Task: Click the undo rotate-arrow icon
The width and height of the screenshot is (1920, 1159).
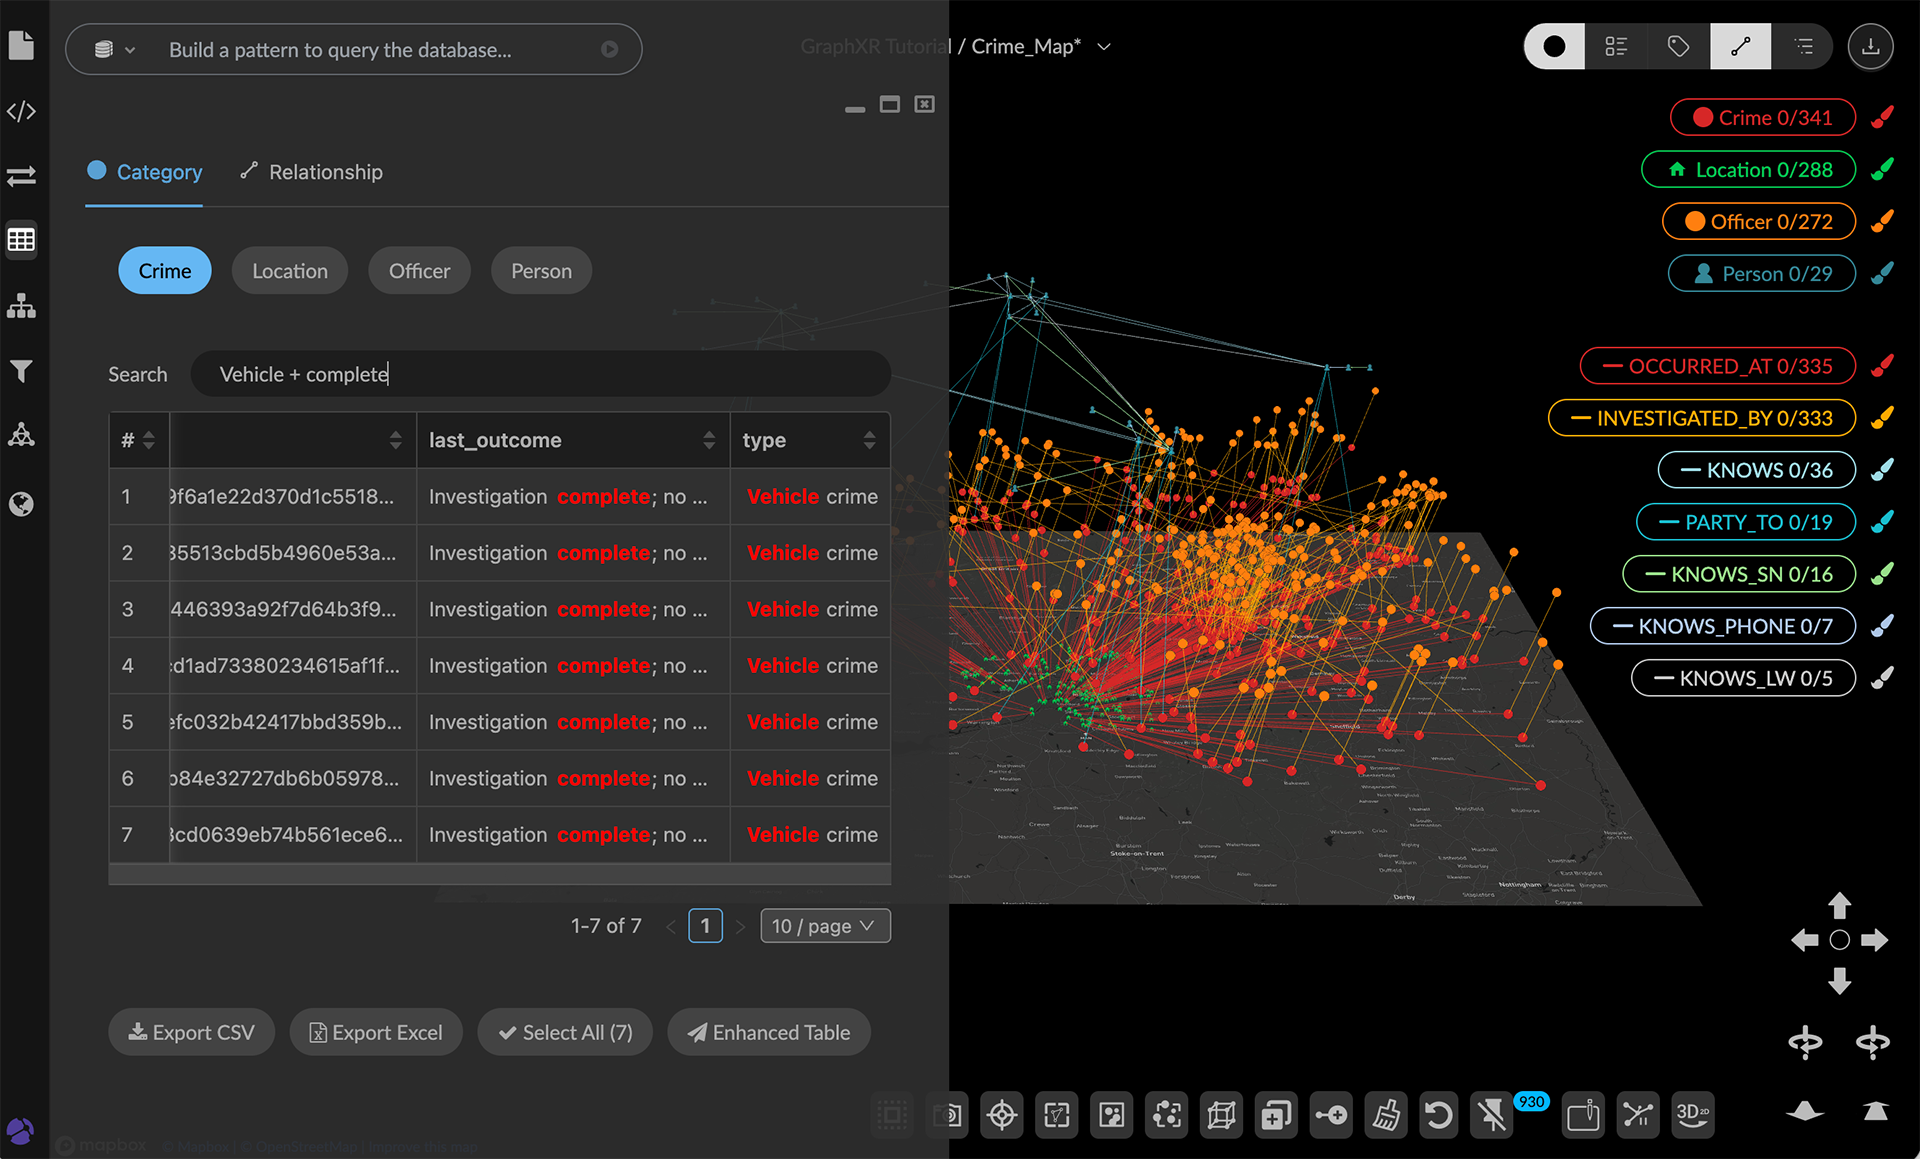Action: [1438, 1114]
